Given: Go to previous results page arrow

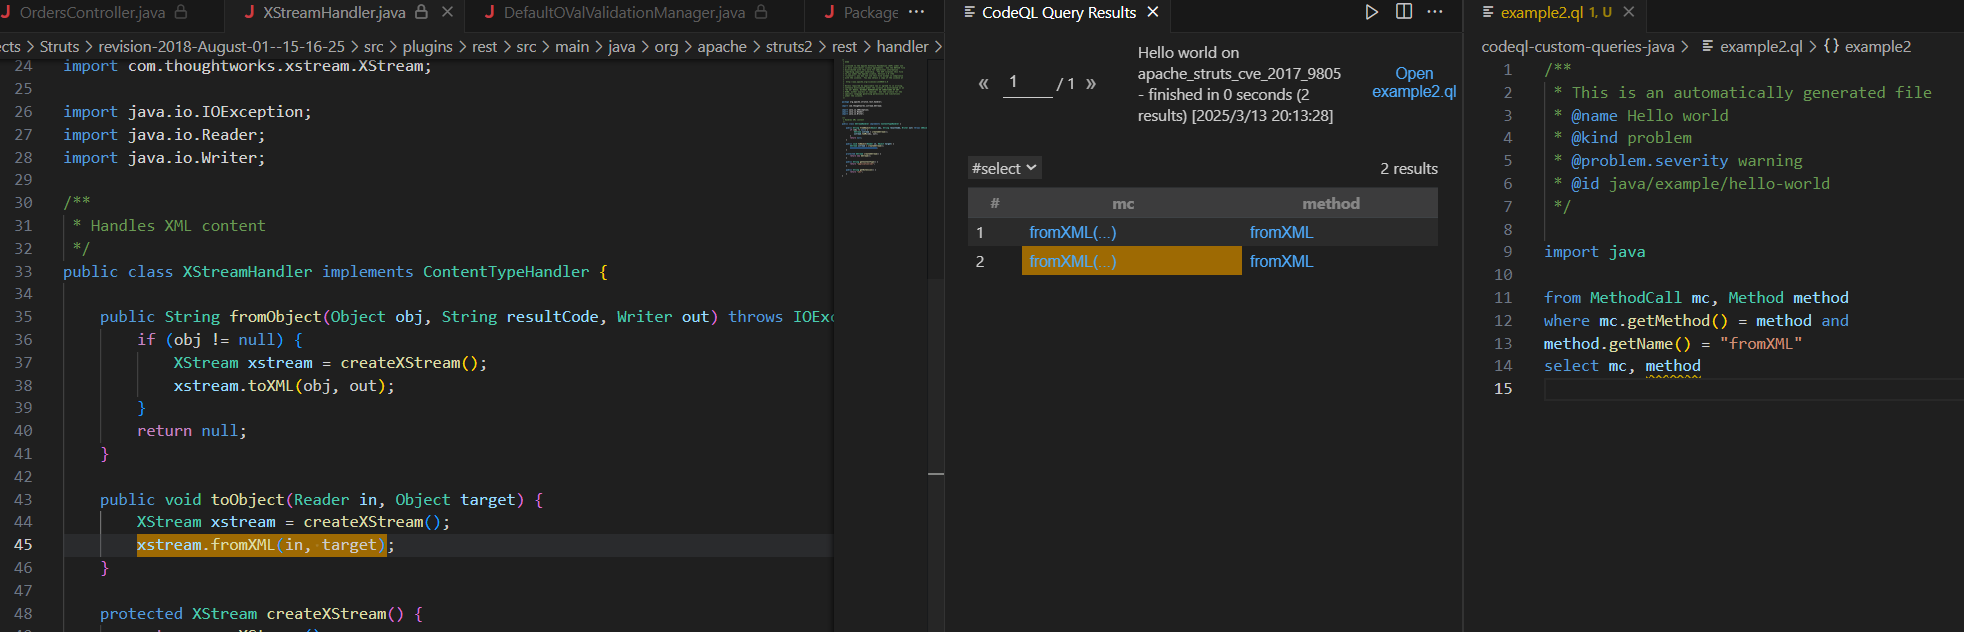Looking at the screenshot, I should (983, 83).
